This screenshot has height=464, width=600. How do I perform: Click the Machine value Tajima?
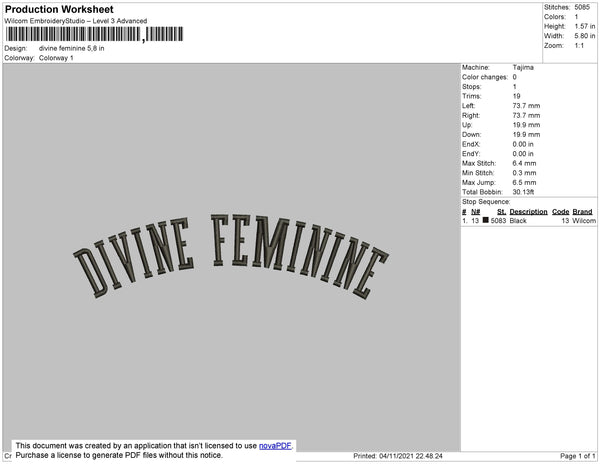pyautogui.click(x=523, y=68)
